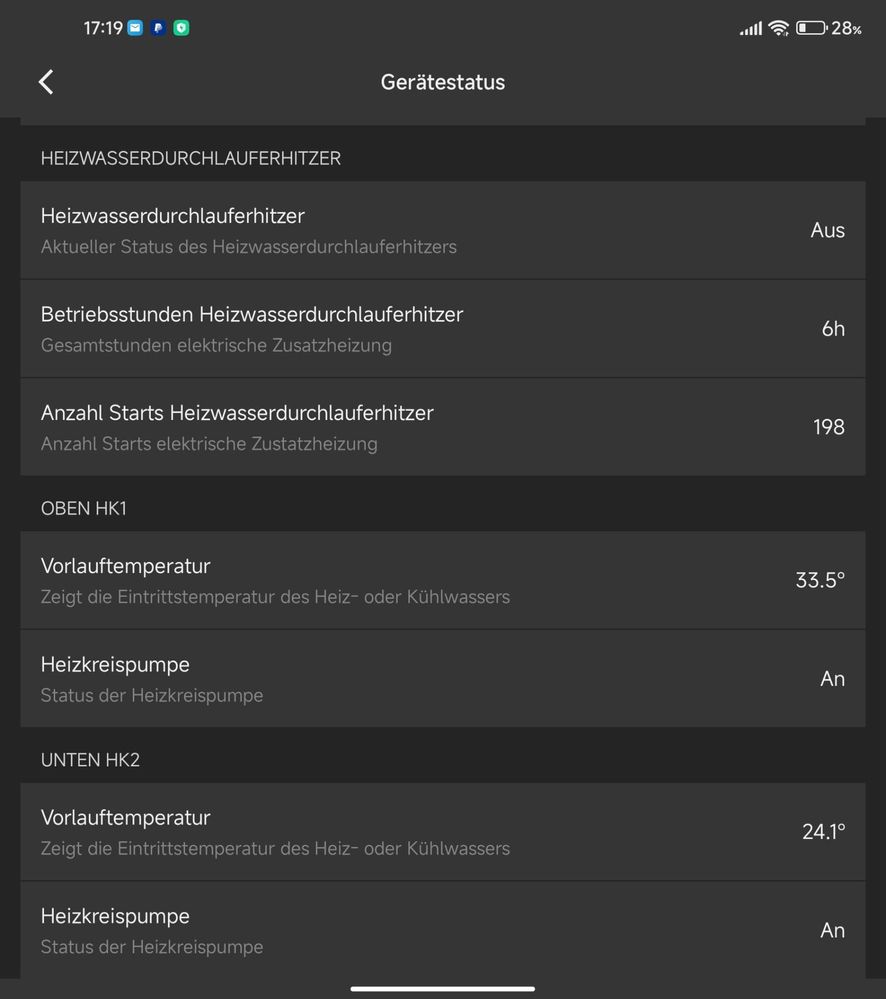Tap the HEIZWASSERDURCHLAUFERHITZER section header
Viewport: 886px width, 999px height.
191,158
